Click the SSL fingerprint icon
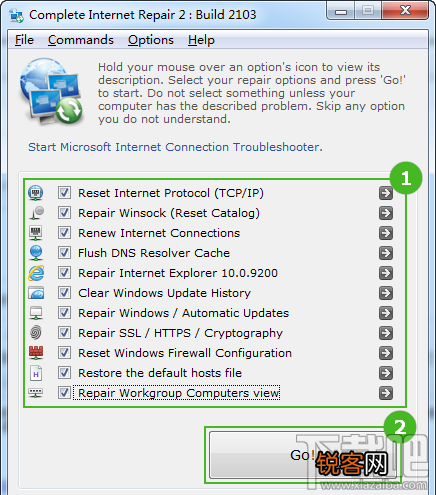Image resolution: width=436 pixels, height=495 pixels. (x=36, y=333)
